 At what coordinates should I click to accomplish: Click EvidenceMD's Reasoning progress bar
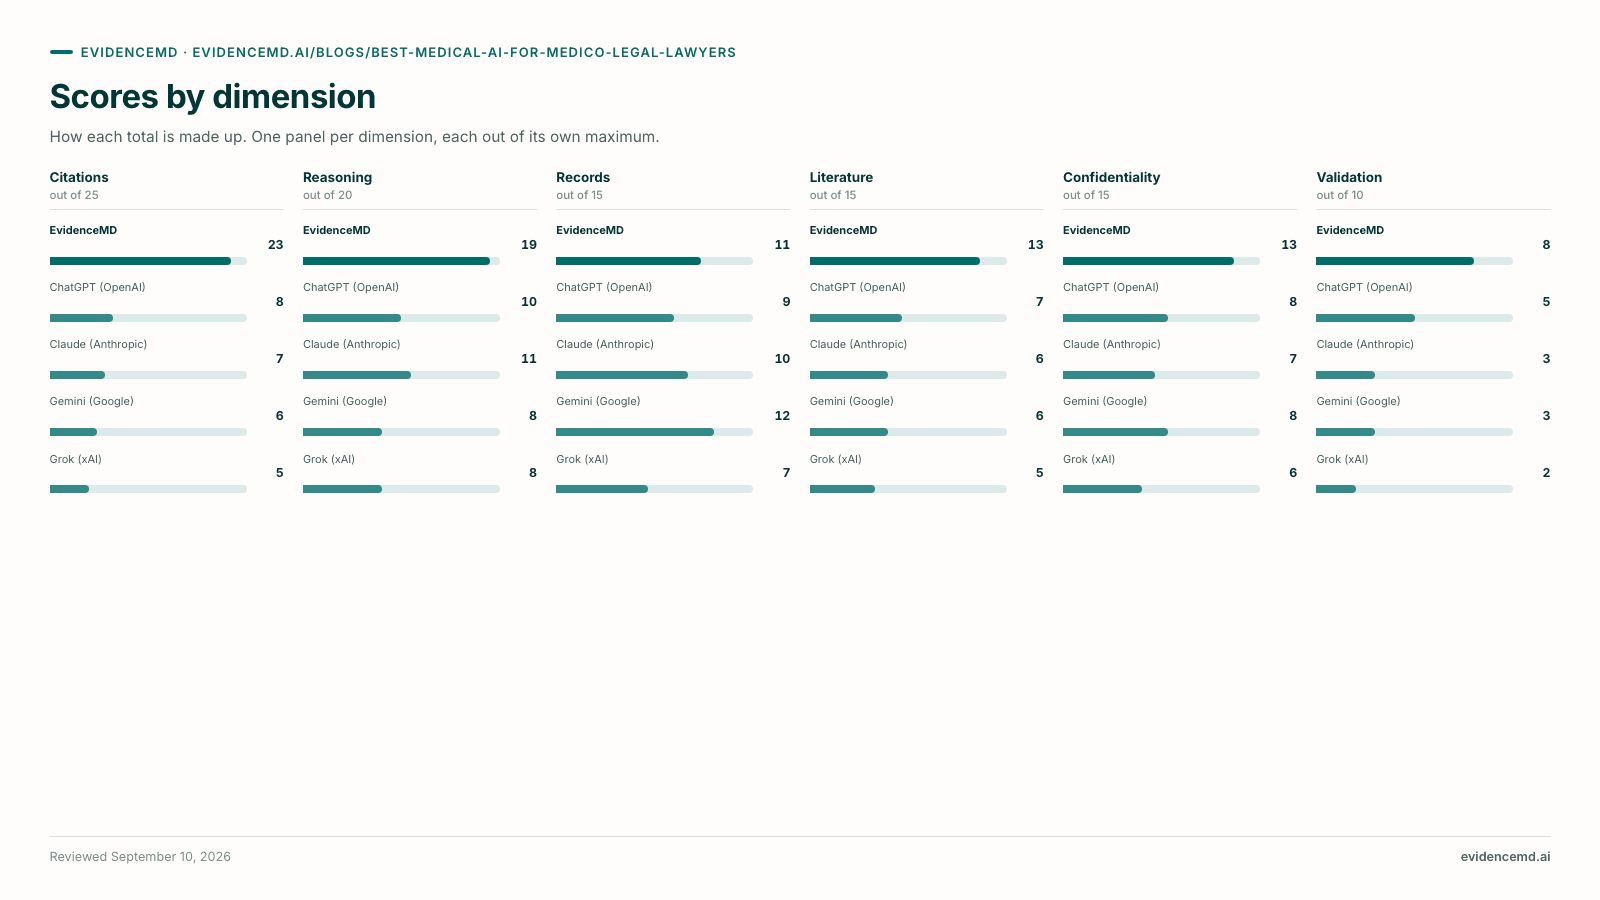coord(401,261)
